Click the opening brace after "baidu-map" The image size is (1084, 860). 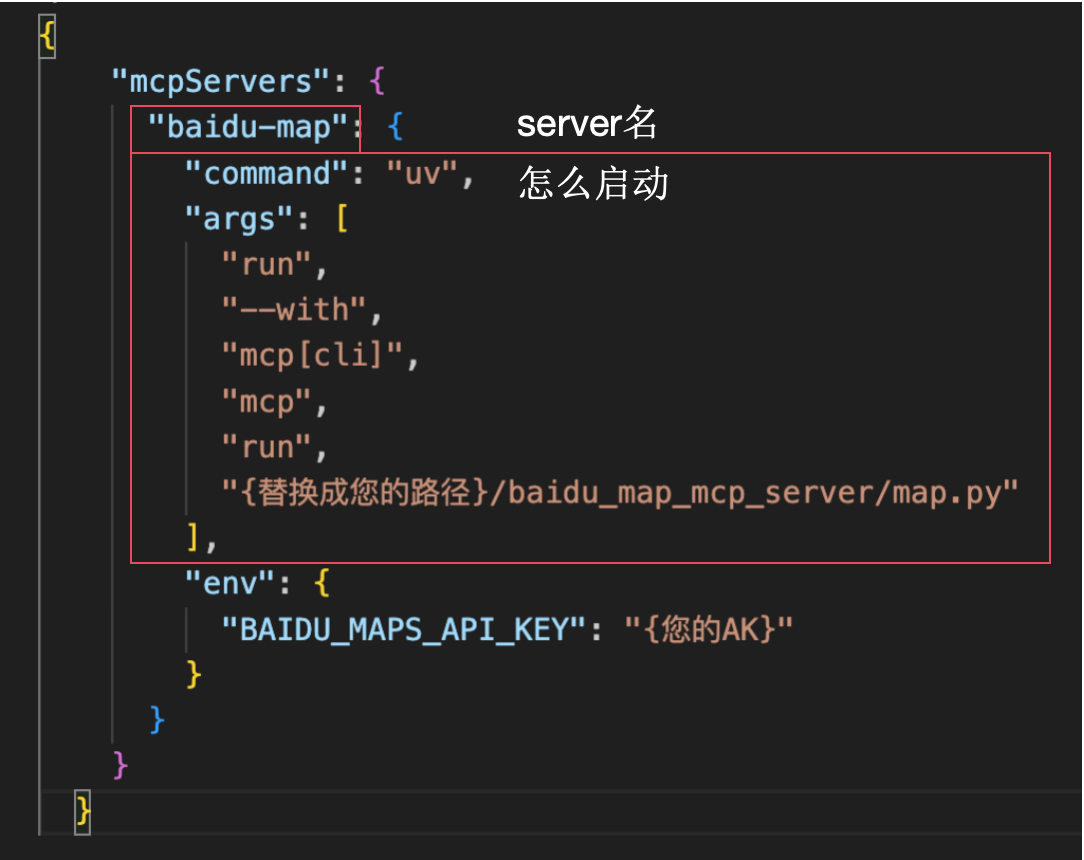[395, 127]
